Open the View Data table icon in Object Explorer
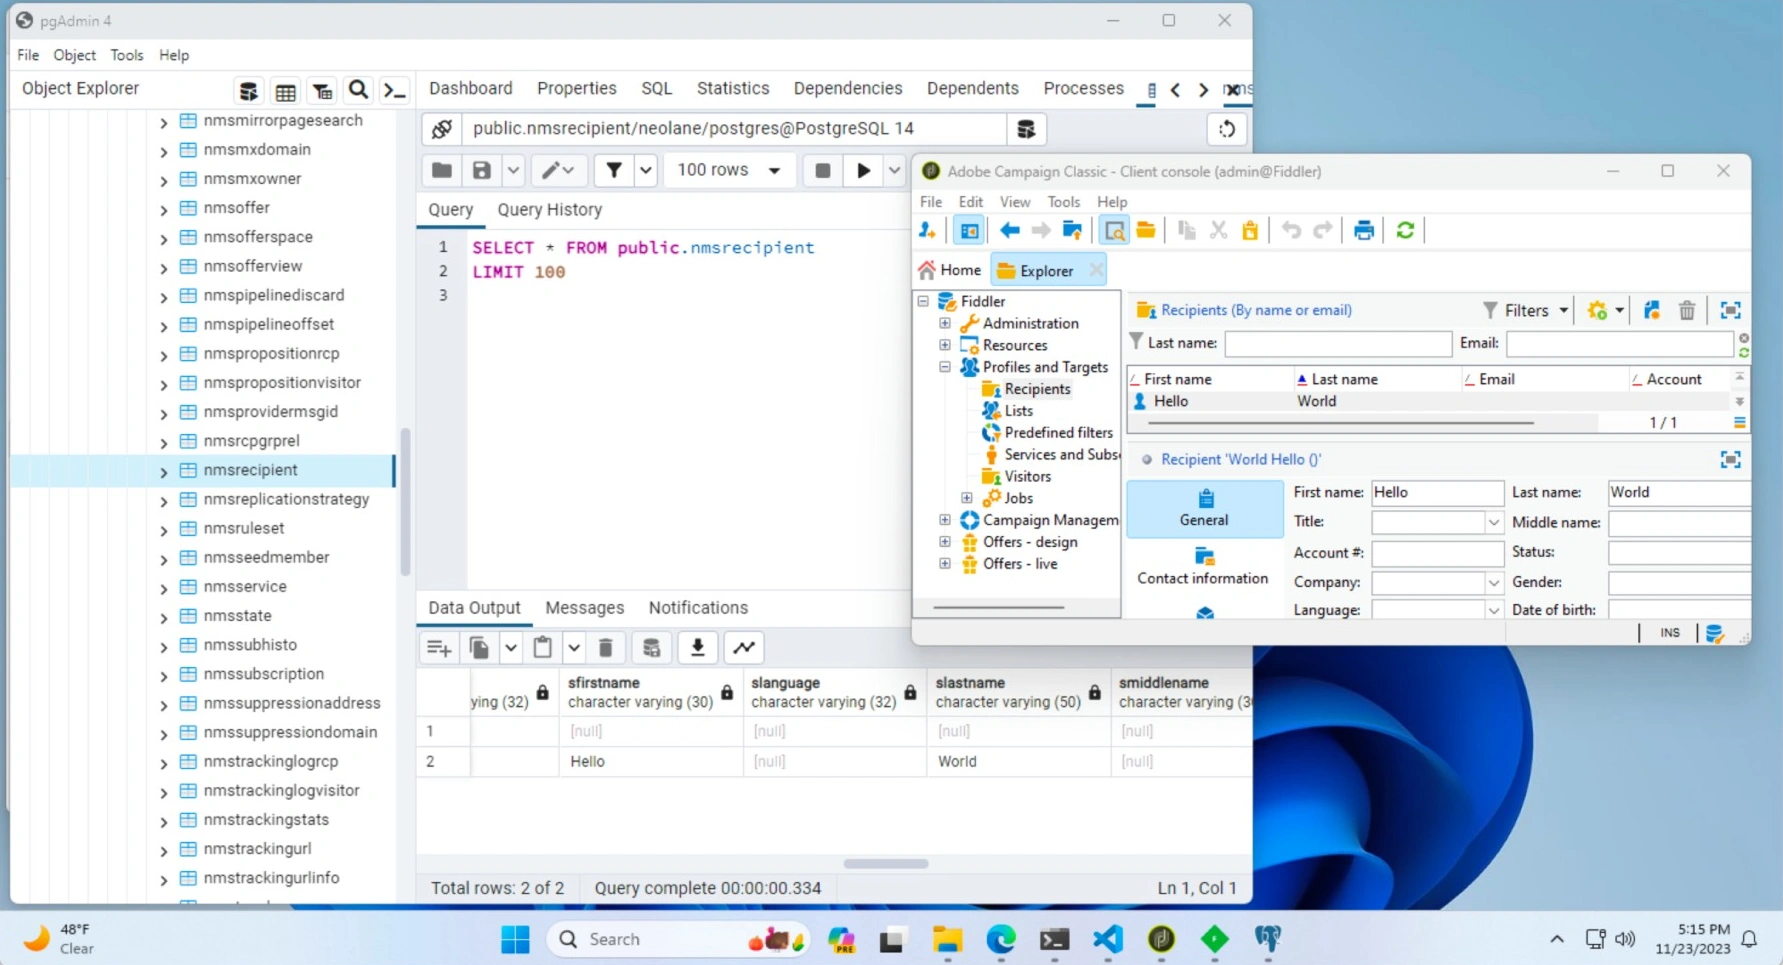The image size is (1783, 965). [x=285, y=91]
